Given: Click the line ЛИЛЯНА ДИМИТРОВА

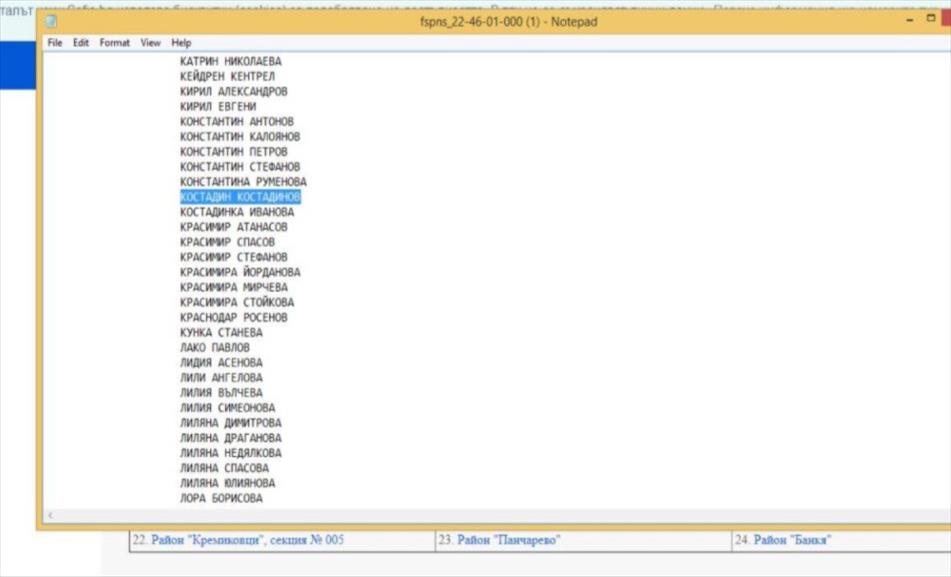Looking at the screenshot, I should pos(230,423).
